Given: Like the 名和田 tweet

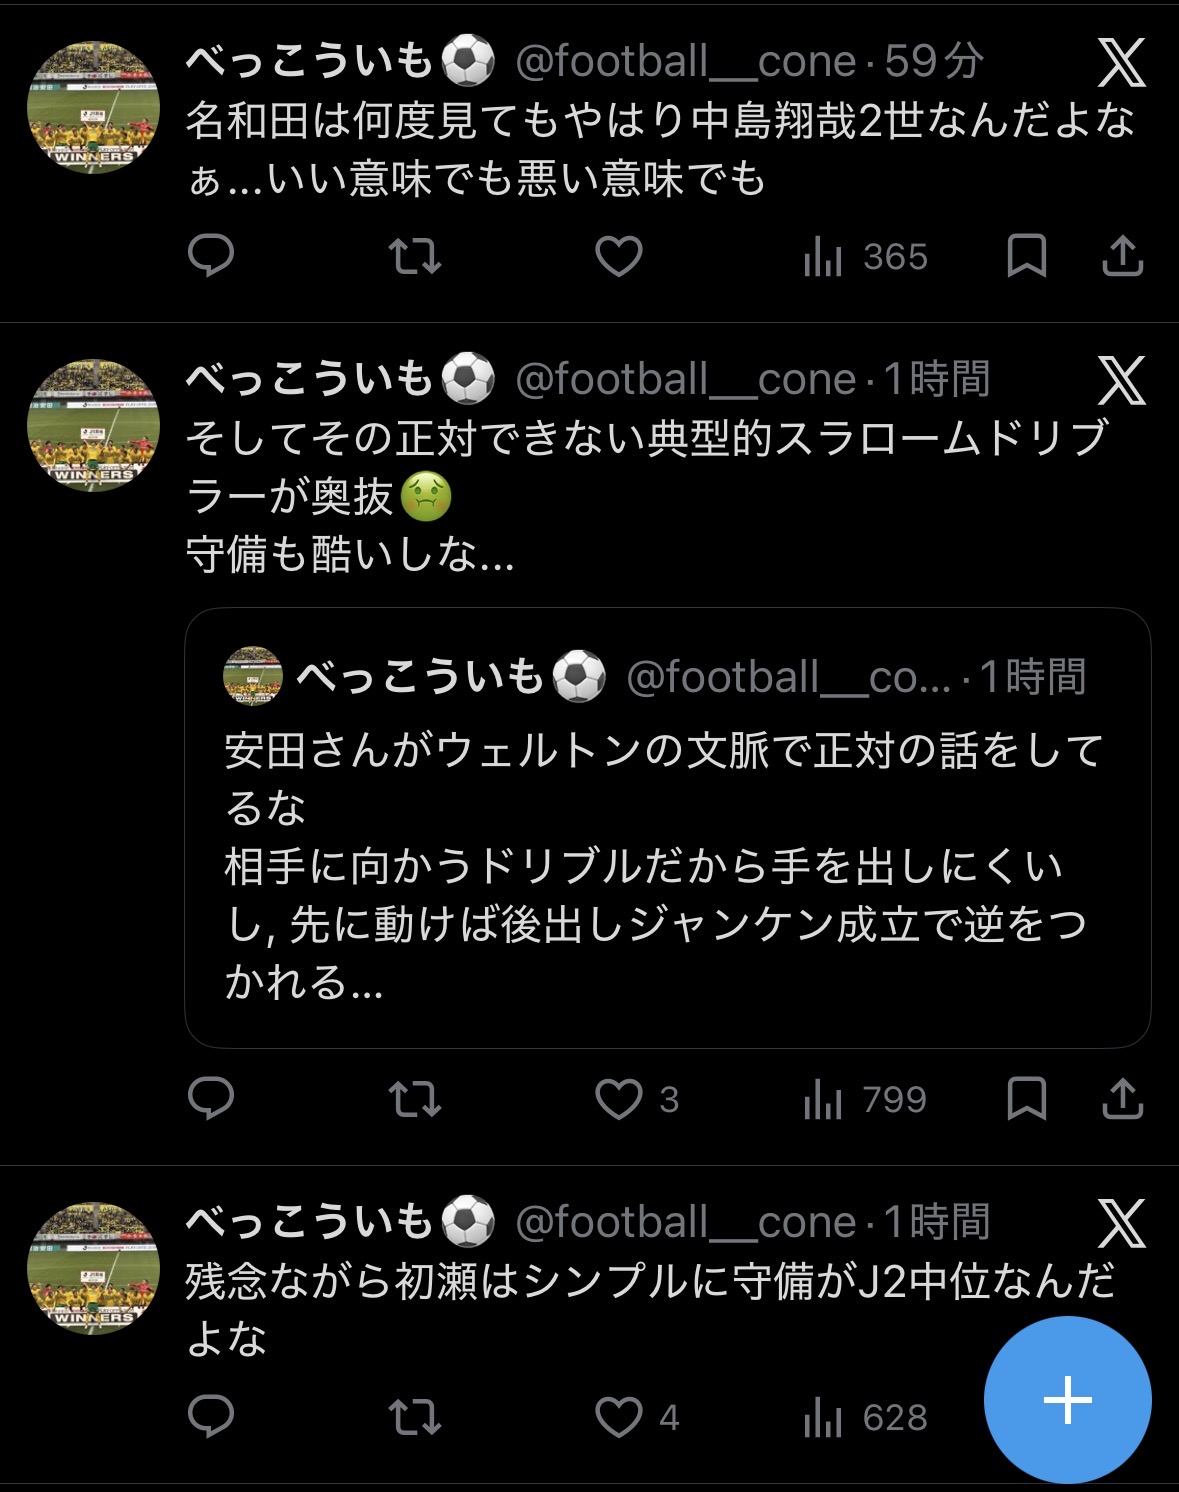Looking at the screenshot, I should (619, 256).
